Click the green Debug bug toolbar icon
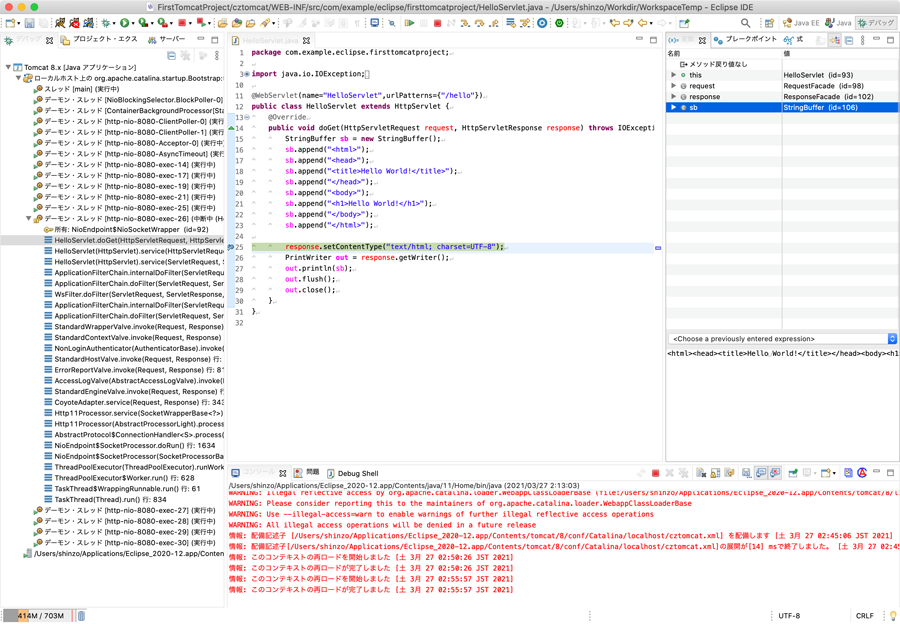Image resolution: width=900 pixels, height=624 pixels. 106,23
